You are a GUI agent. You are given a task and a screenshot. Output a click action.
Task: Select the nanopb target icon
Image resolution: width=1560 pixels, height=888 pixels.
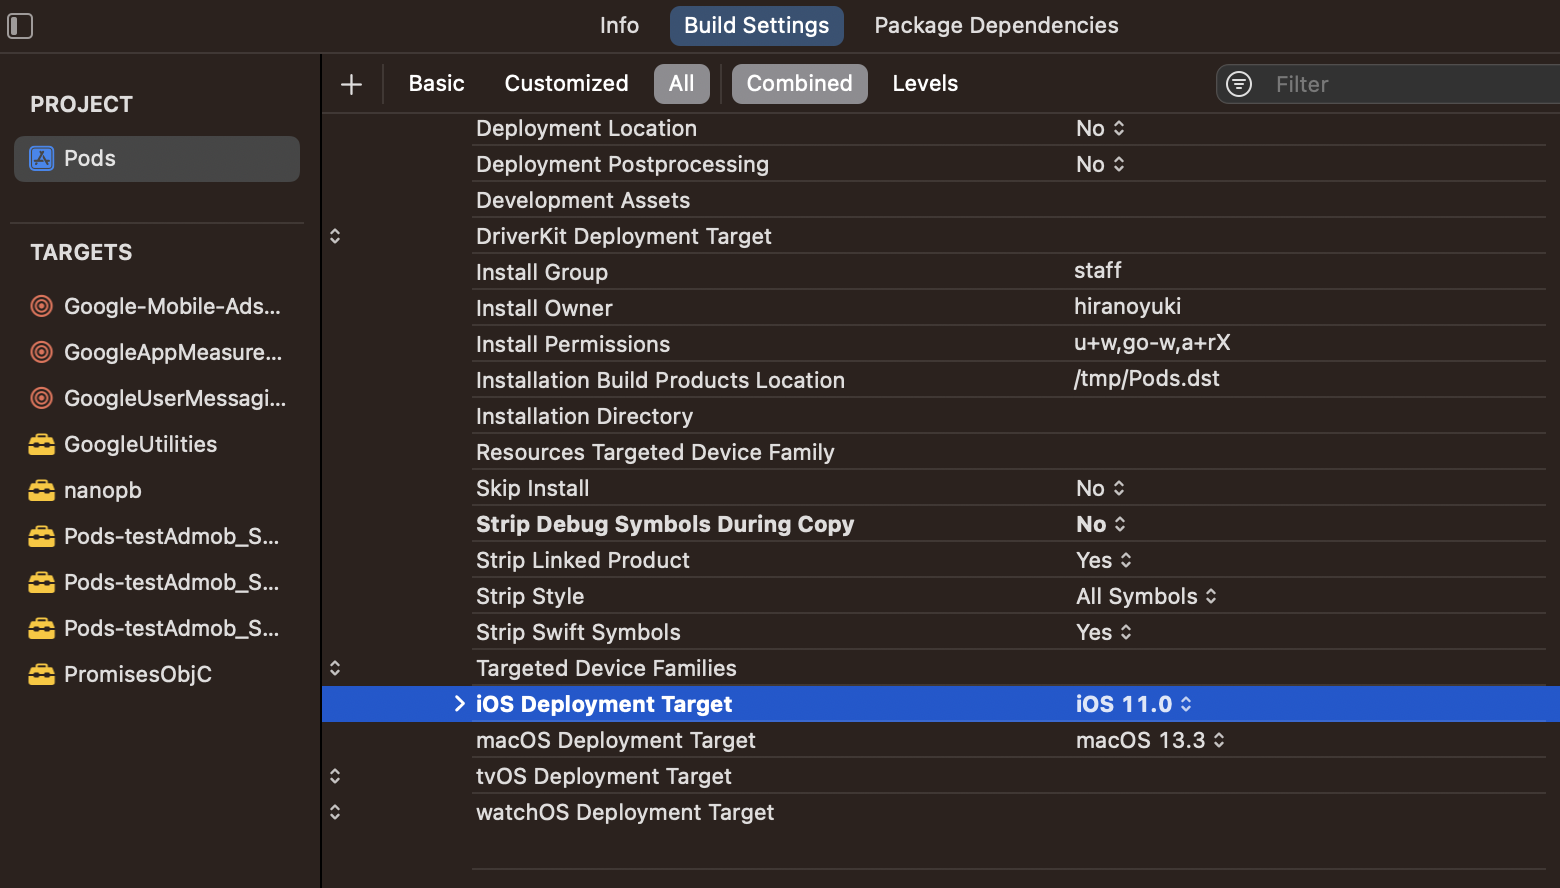click(41, 490)
